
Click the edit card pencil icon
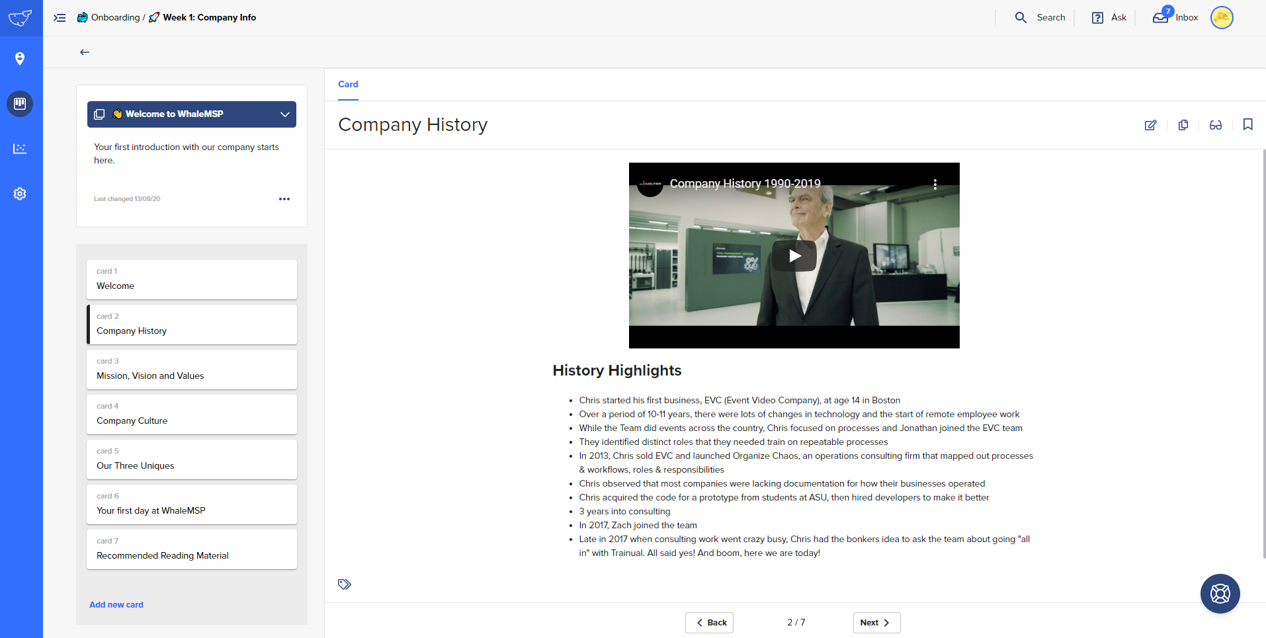(x=1150, y=125)
